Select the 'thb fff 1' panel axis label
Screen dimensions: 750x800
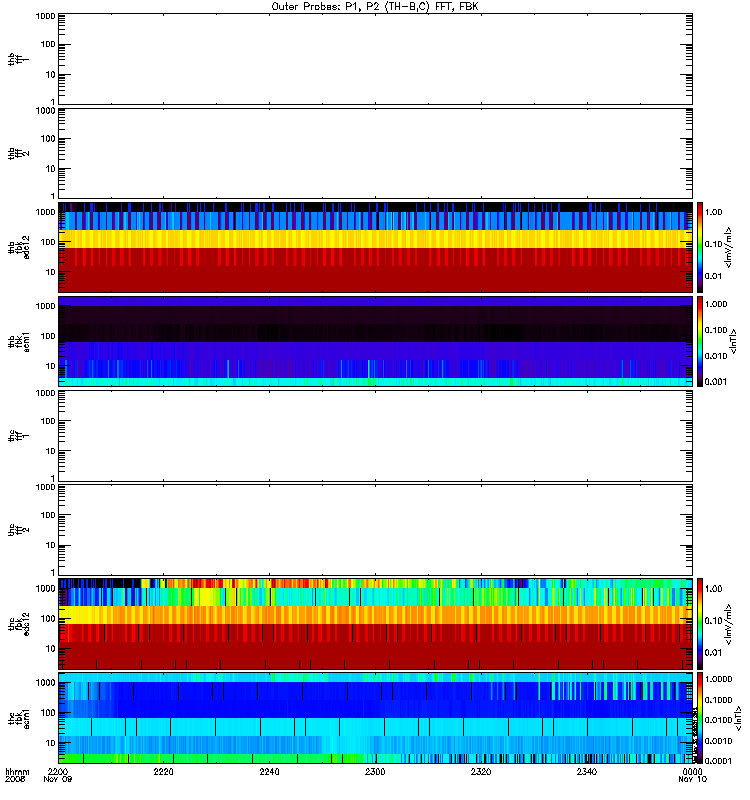click(x=18, y=59)
